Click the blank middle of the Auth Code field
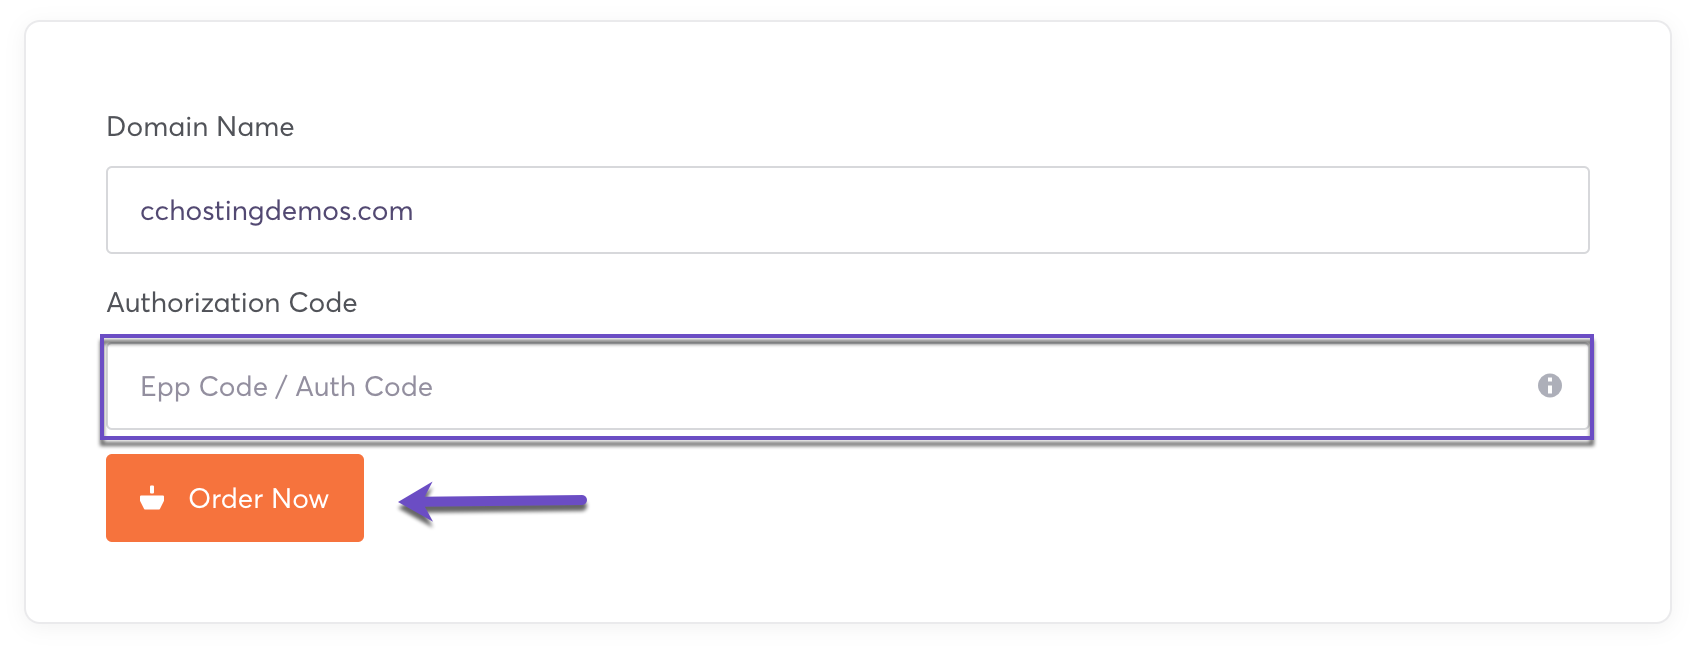 pyautogui.click(x=900, y=386)
